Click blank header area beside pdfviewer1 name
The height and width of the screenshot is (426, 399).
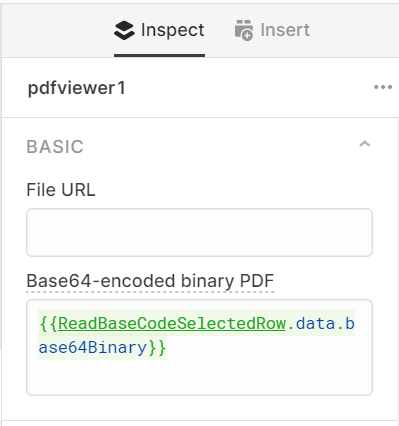tap(249, 88)
